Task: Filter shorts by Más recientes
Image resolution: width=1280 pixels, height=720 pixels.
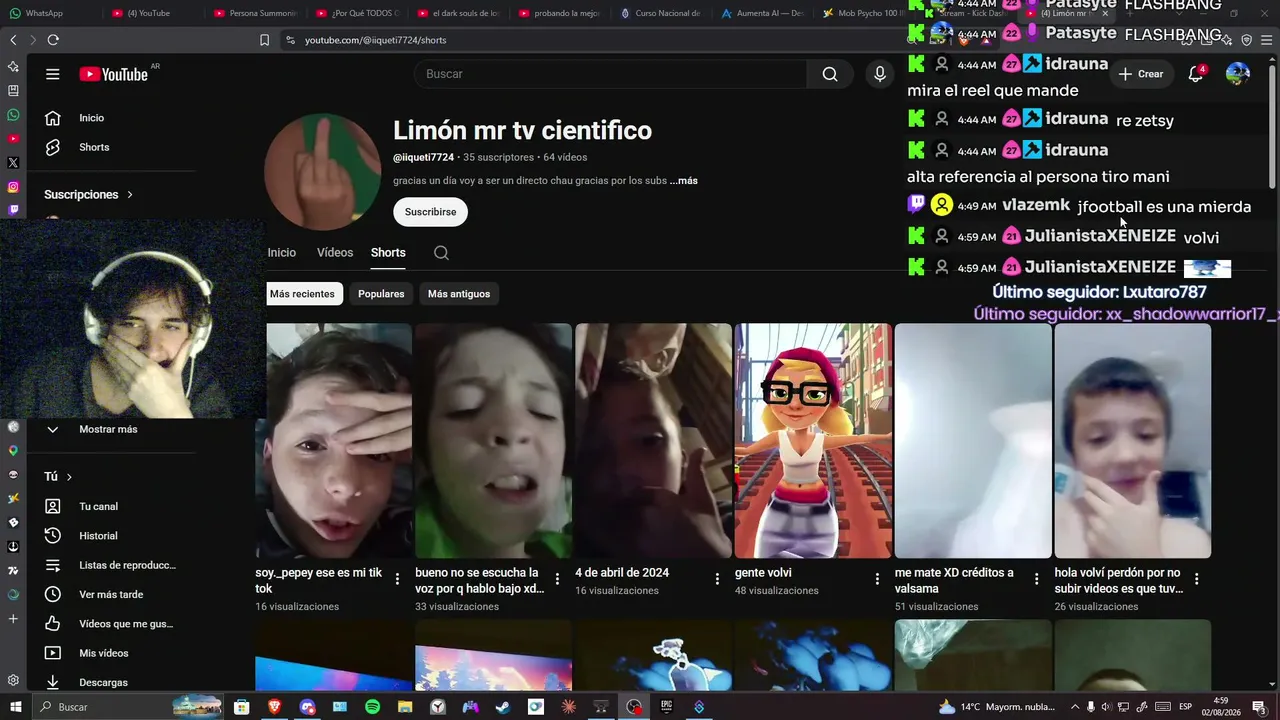Action: coord(302,294)
